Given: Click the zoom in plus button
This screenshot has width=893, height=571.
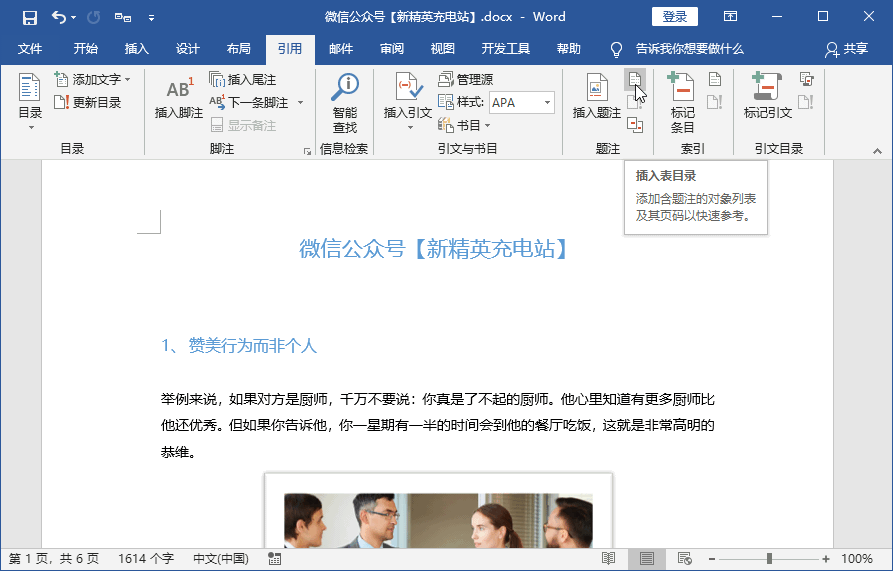Looking at the screenshot, I should pyautogui.click(x=826, y=559).
